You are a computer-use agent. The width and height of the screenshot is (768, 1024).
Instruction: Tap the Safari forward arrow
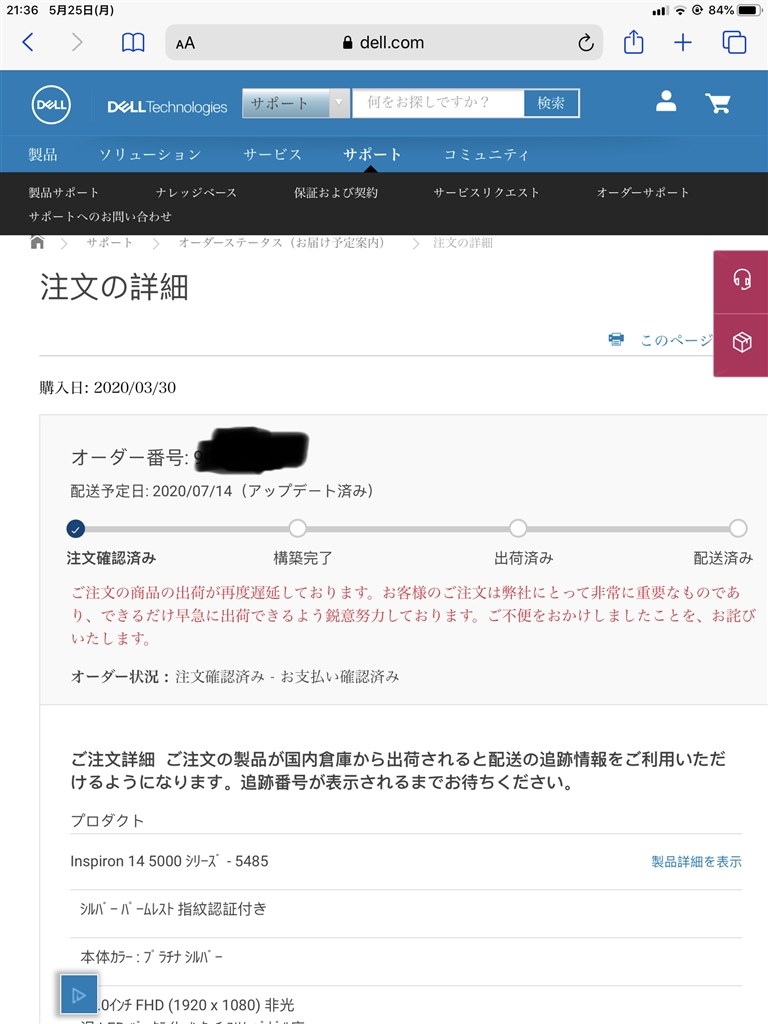pyautogui.click(x=77, y=42)
